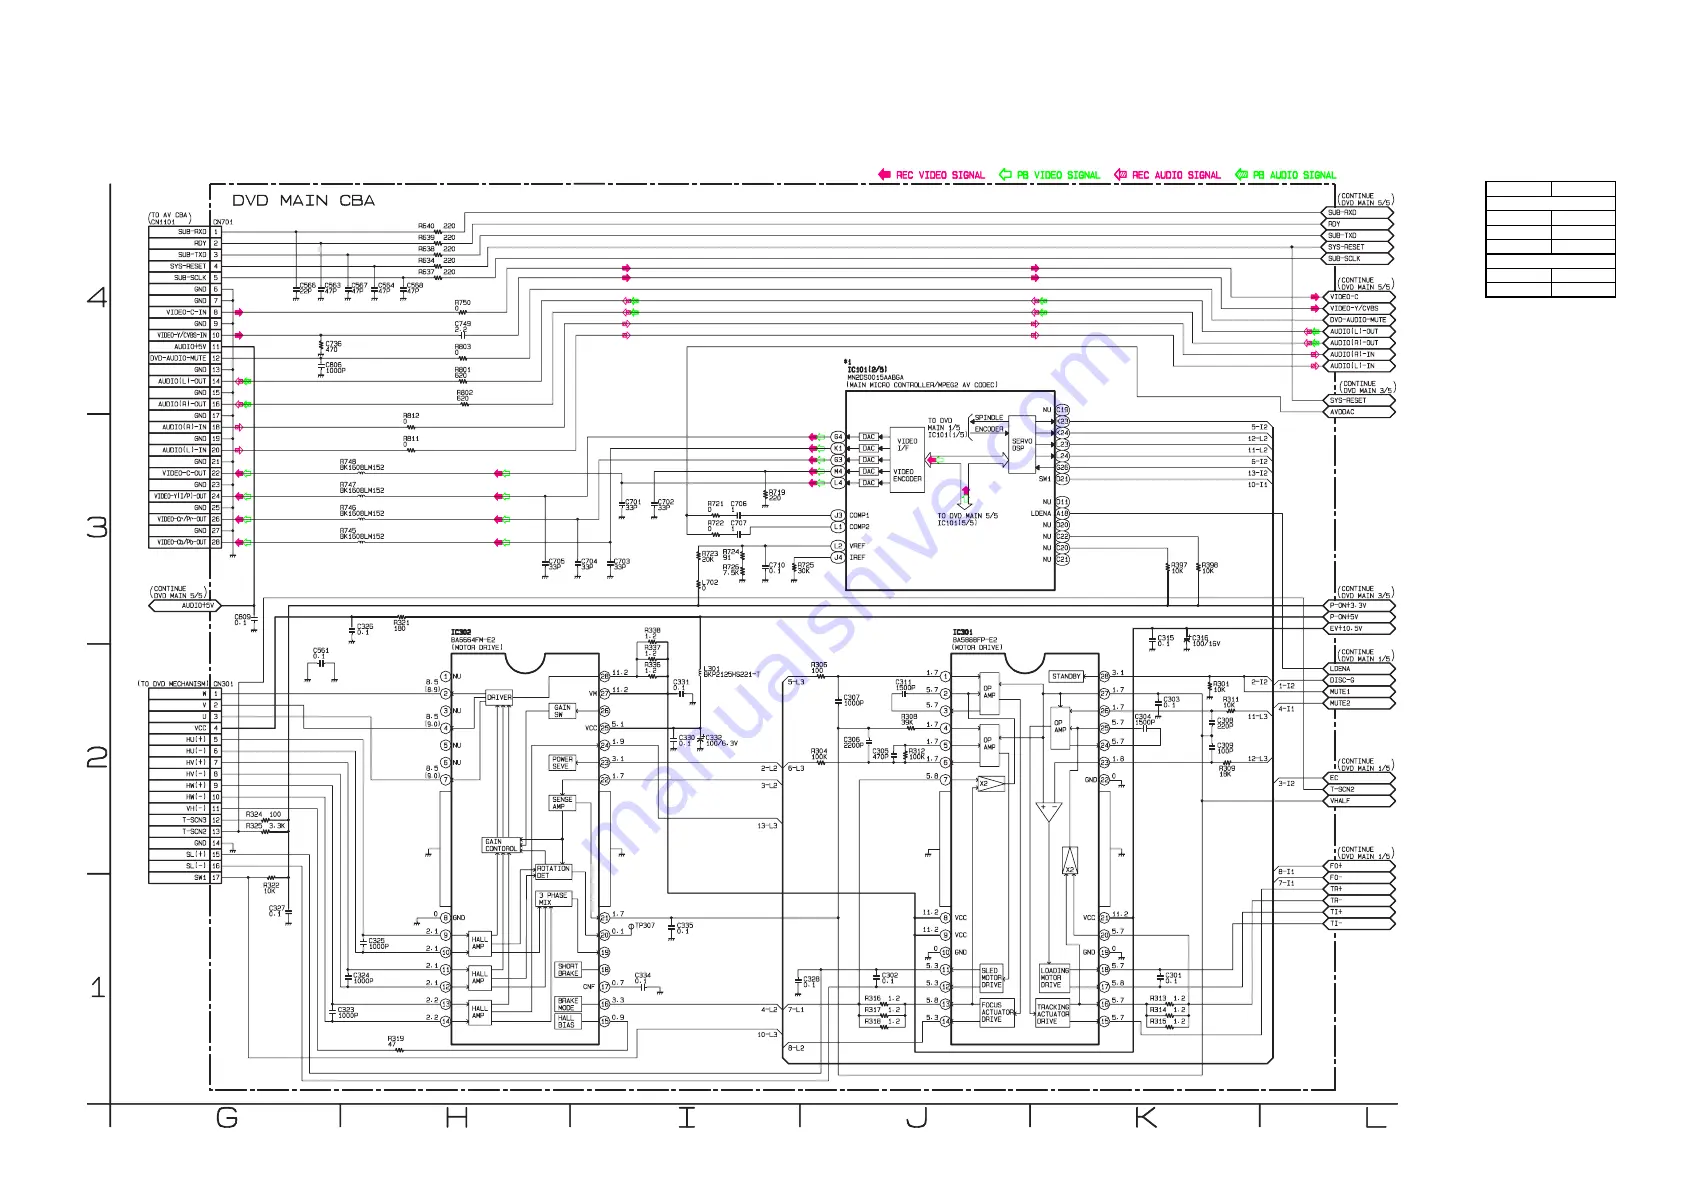
Task: Click the SHORT BRAKE block inside IC302
Action: point(568,970)
